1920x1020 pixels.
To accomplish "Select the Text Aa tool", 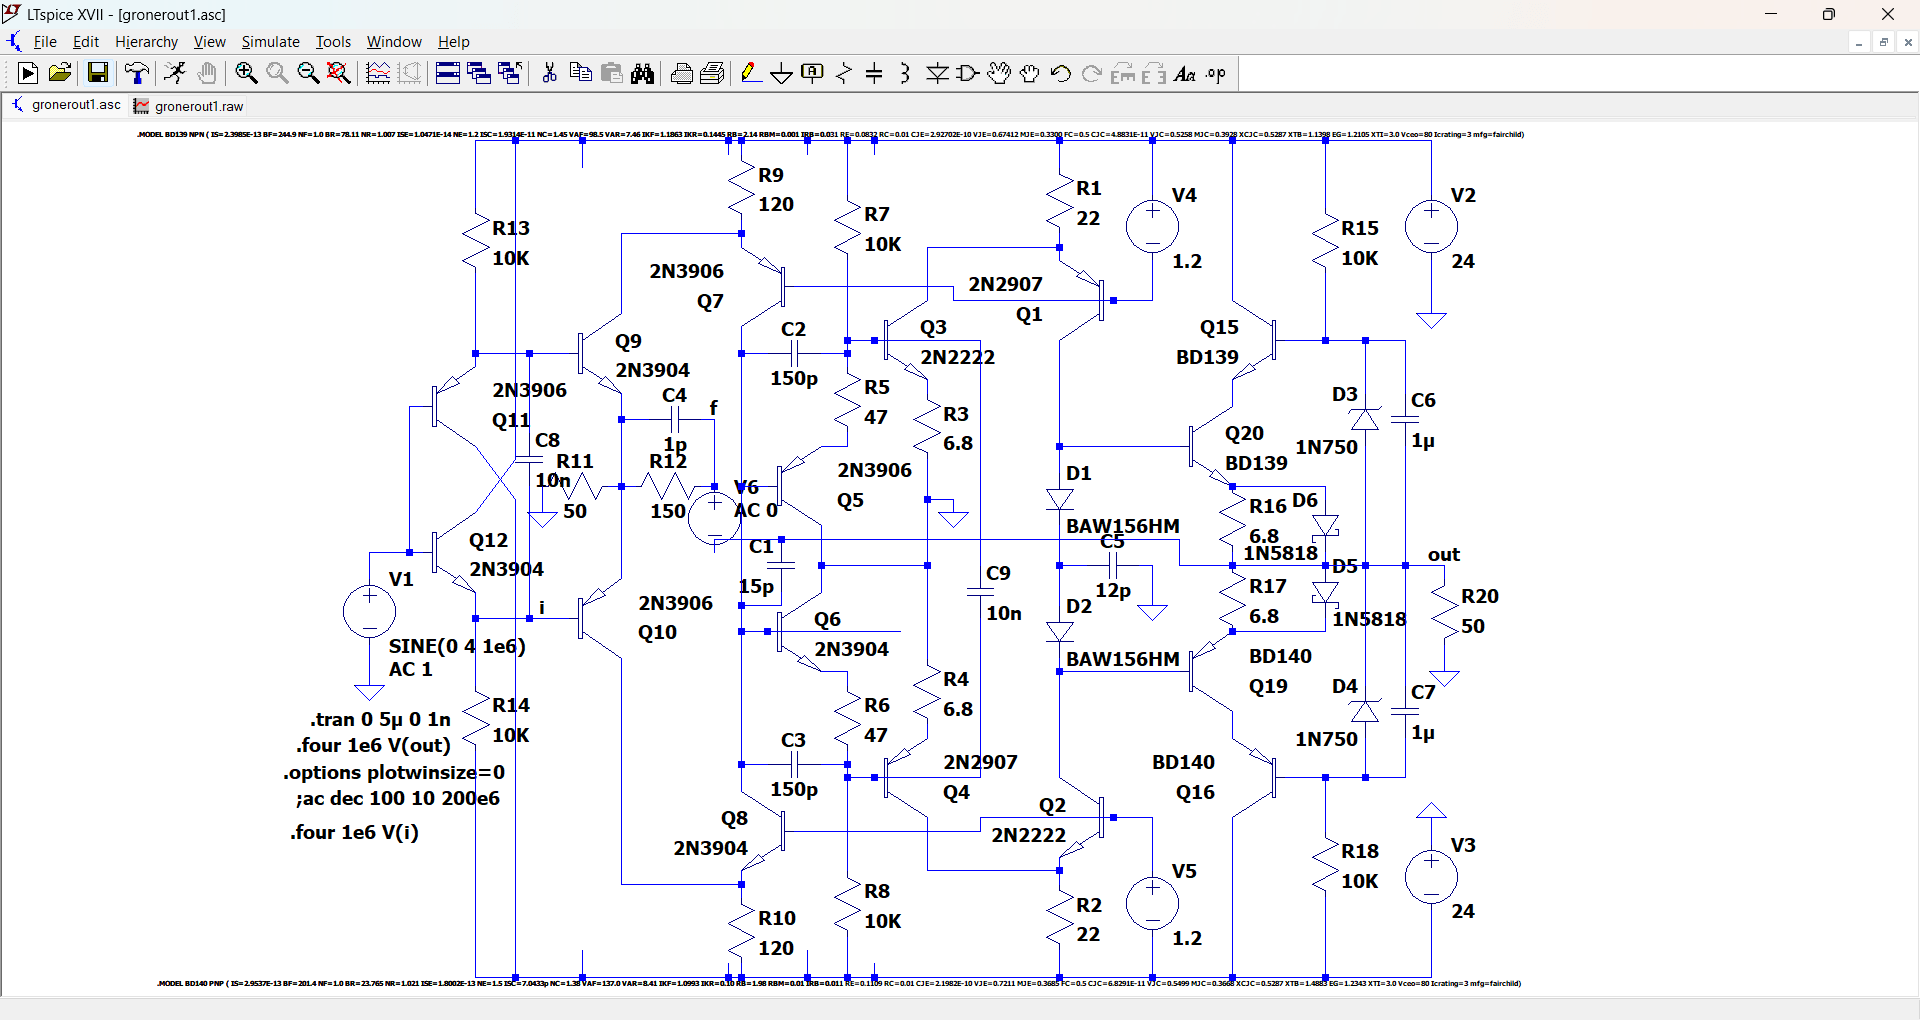I will coord(1185,73).
